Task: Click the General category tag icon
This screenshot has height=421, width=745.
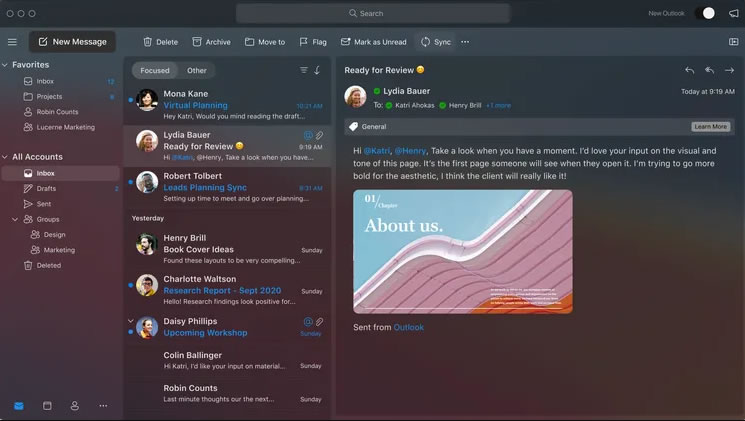Action: [x=353, y=126]
